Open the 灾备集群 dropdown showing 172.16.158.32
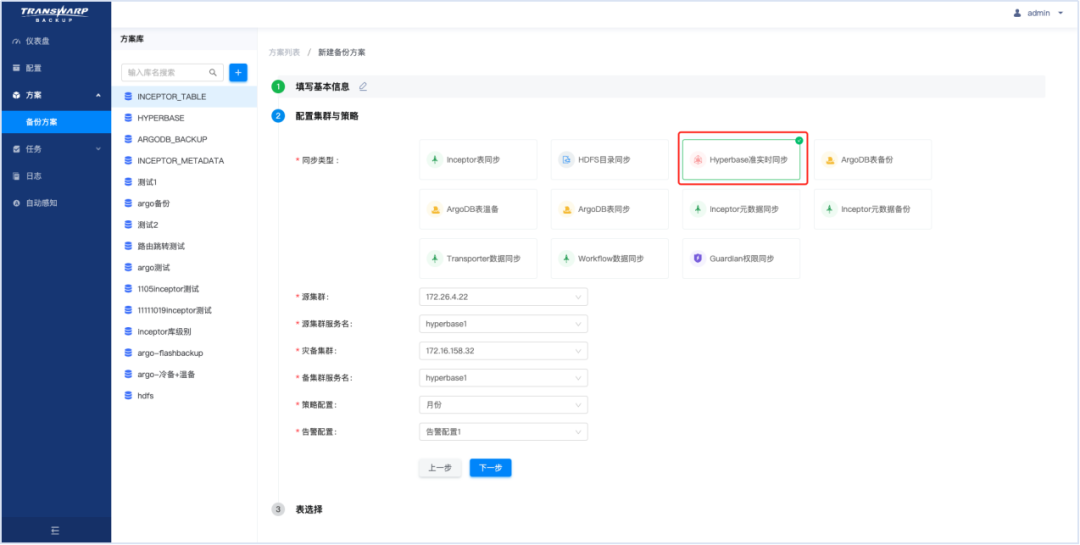Viewport: 1080px width, 545px height. click(x=503, y=351)
